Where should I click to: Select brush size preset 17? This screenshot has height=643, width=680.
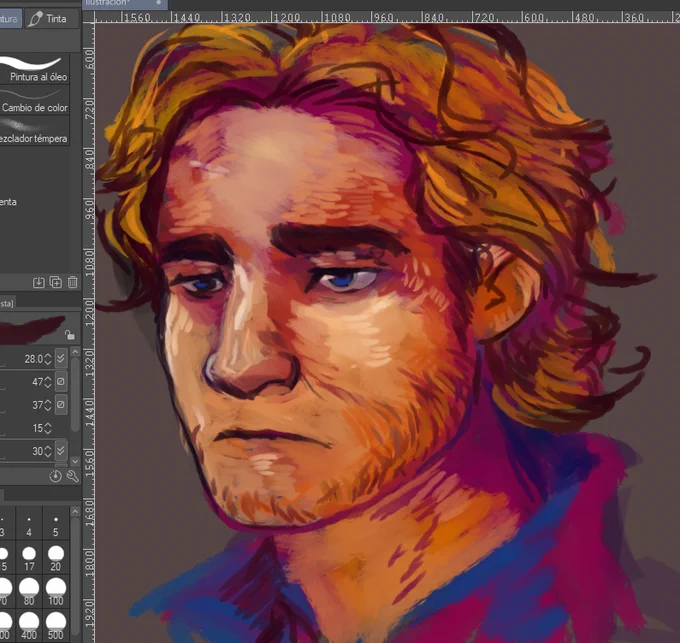[29, 558]
